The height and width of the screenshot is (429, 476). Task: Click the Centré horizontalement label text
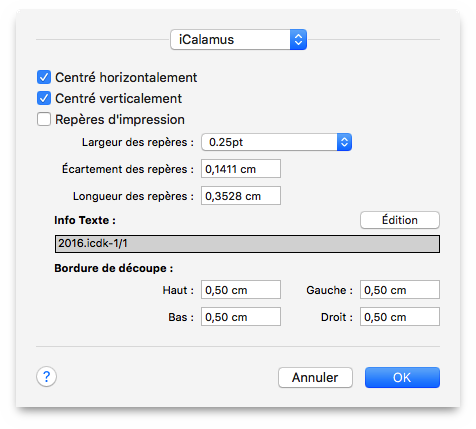tap(126, 77)
